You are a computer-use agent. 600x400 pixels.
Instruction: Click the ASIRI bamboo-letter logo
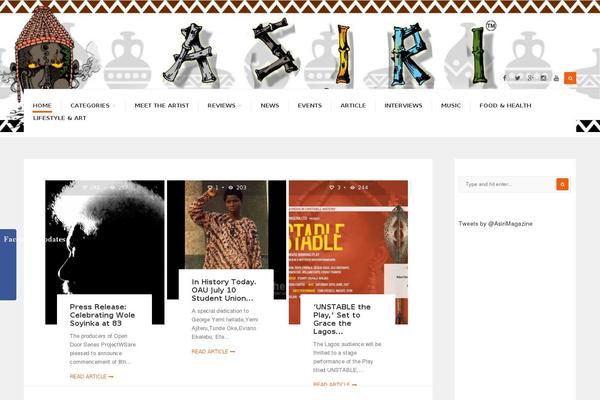tap(328, 52)
